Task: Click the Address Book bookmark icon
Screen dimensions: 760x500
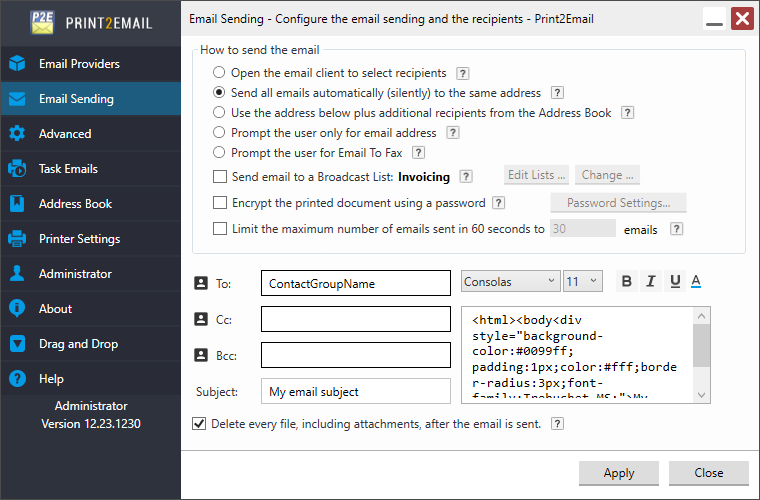Action: pyautogui.click(x=17, y=203)
